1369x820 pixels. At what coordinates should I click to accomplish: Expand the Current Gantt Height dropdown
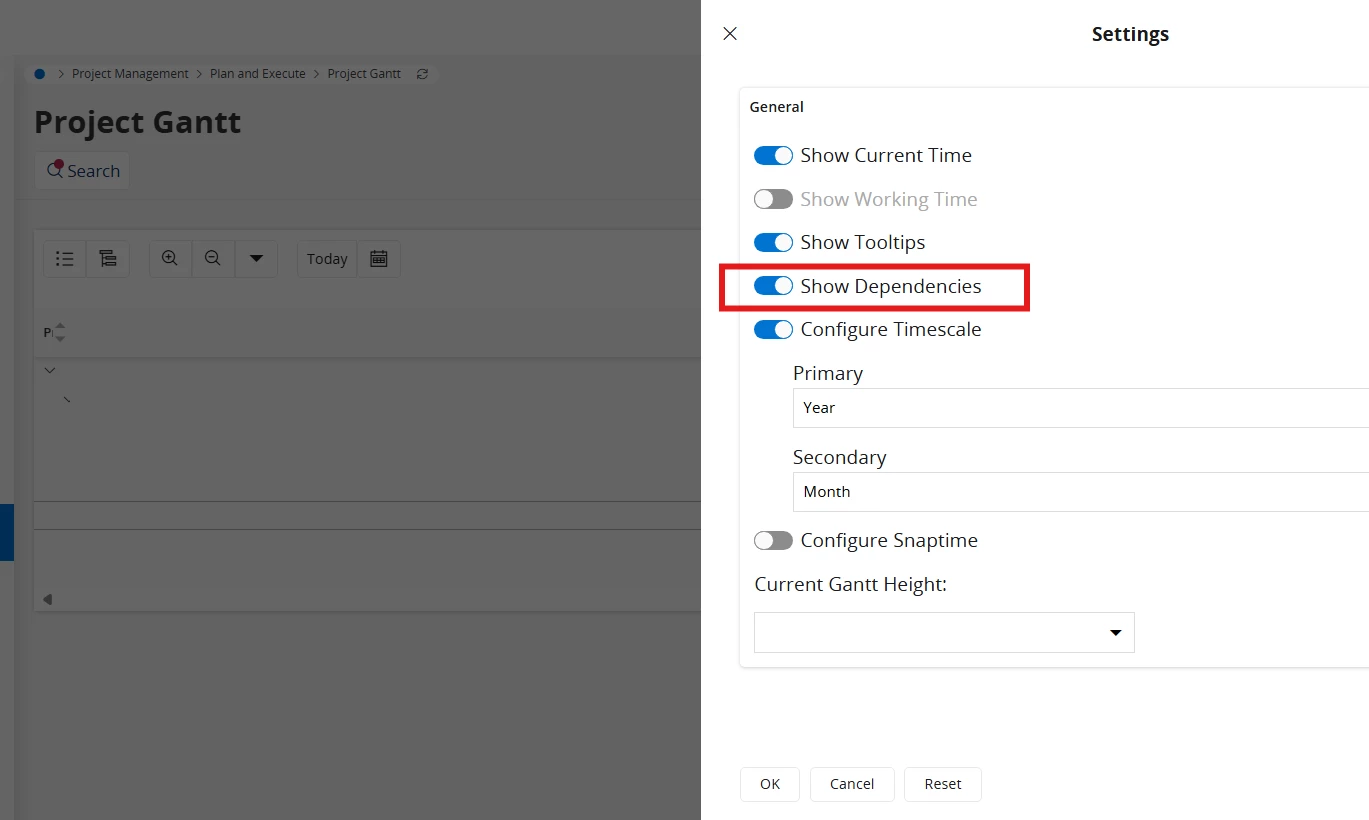coord(944,633)
